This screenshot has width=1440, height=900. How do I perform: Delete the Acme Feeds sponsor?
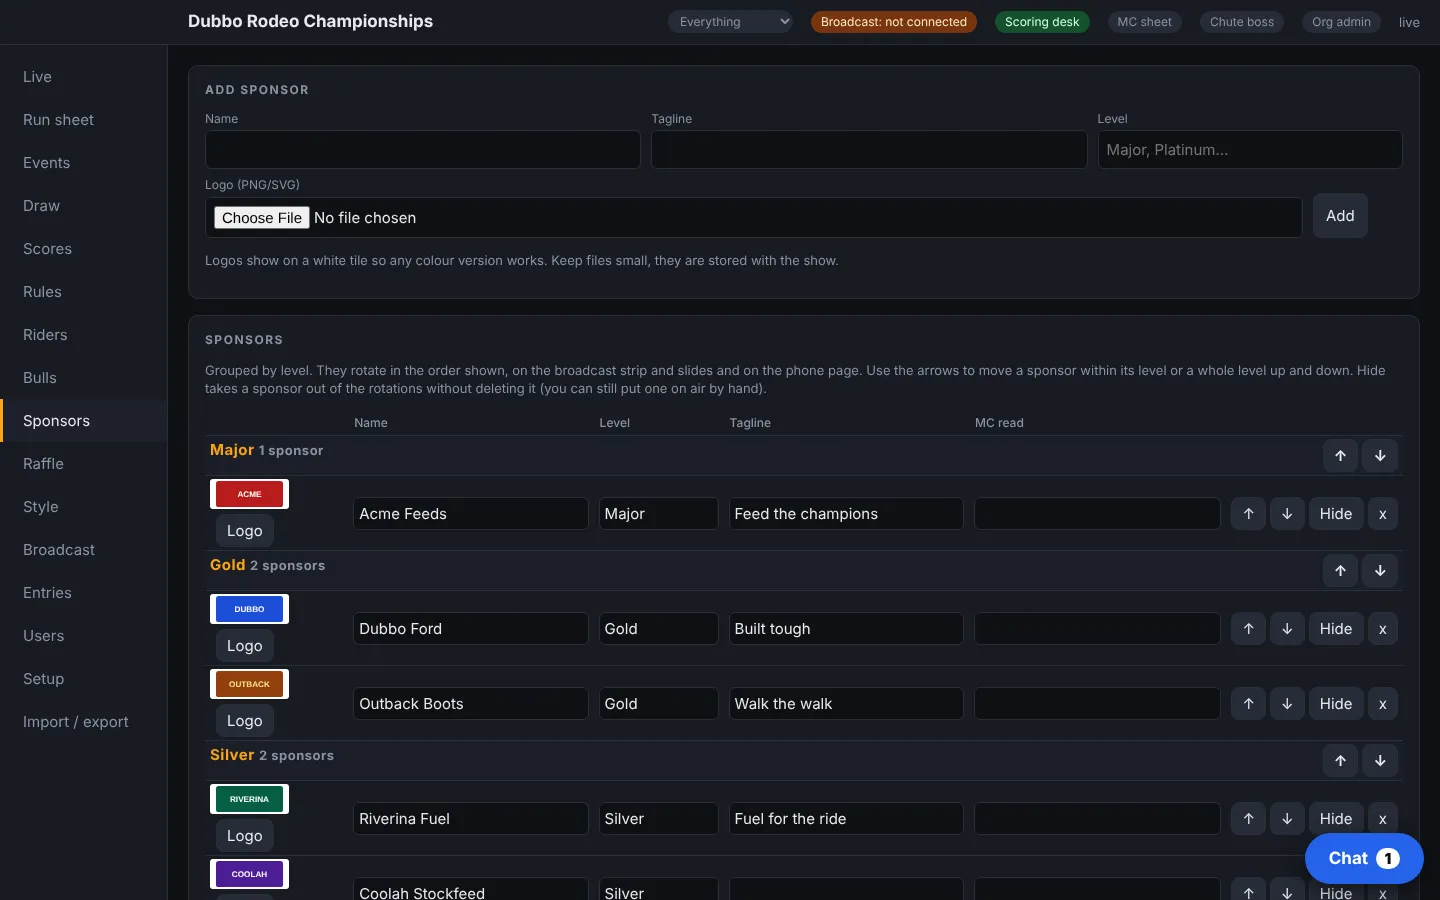[1383, 514]
